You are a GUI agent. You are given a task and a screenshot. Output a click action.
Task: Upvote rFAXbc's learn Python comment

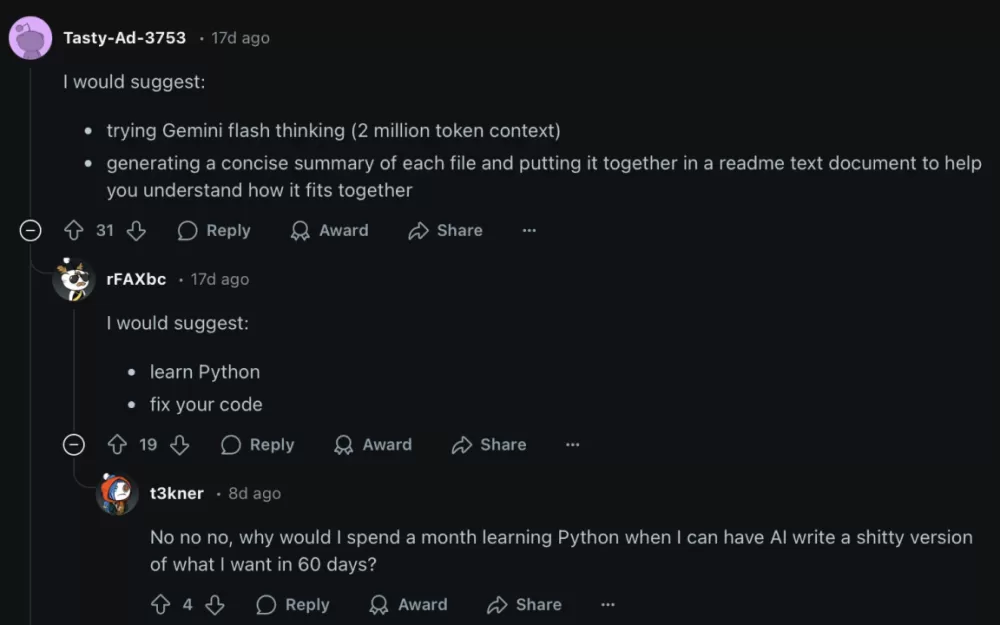[117, 445]
